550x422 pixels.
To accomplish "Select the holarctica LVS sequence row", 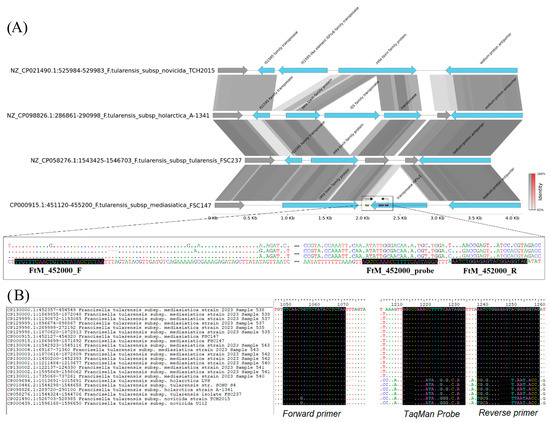I will click(108, 381).
